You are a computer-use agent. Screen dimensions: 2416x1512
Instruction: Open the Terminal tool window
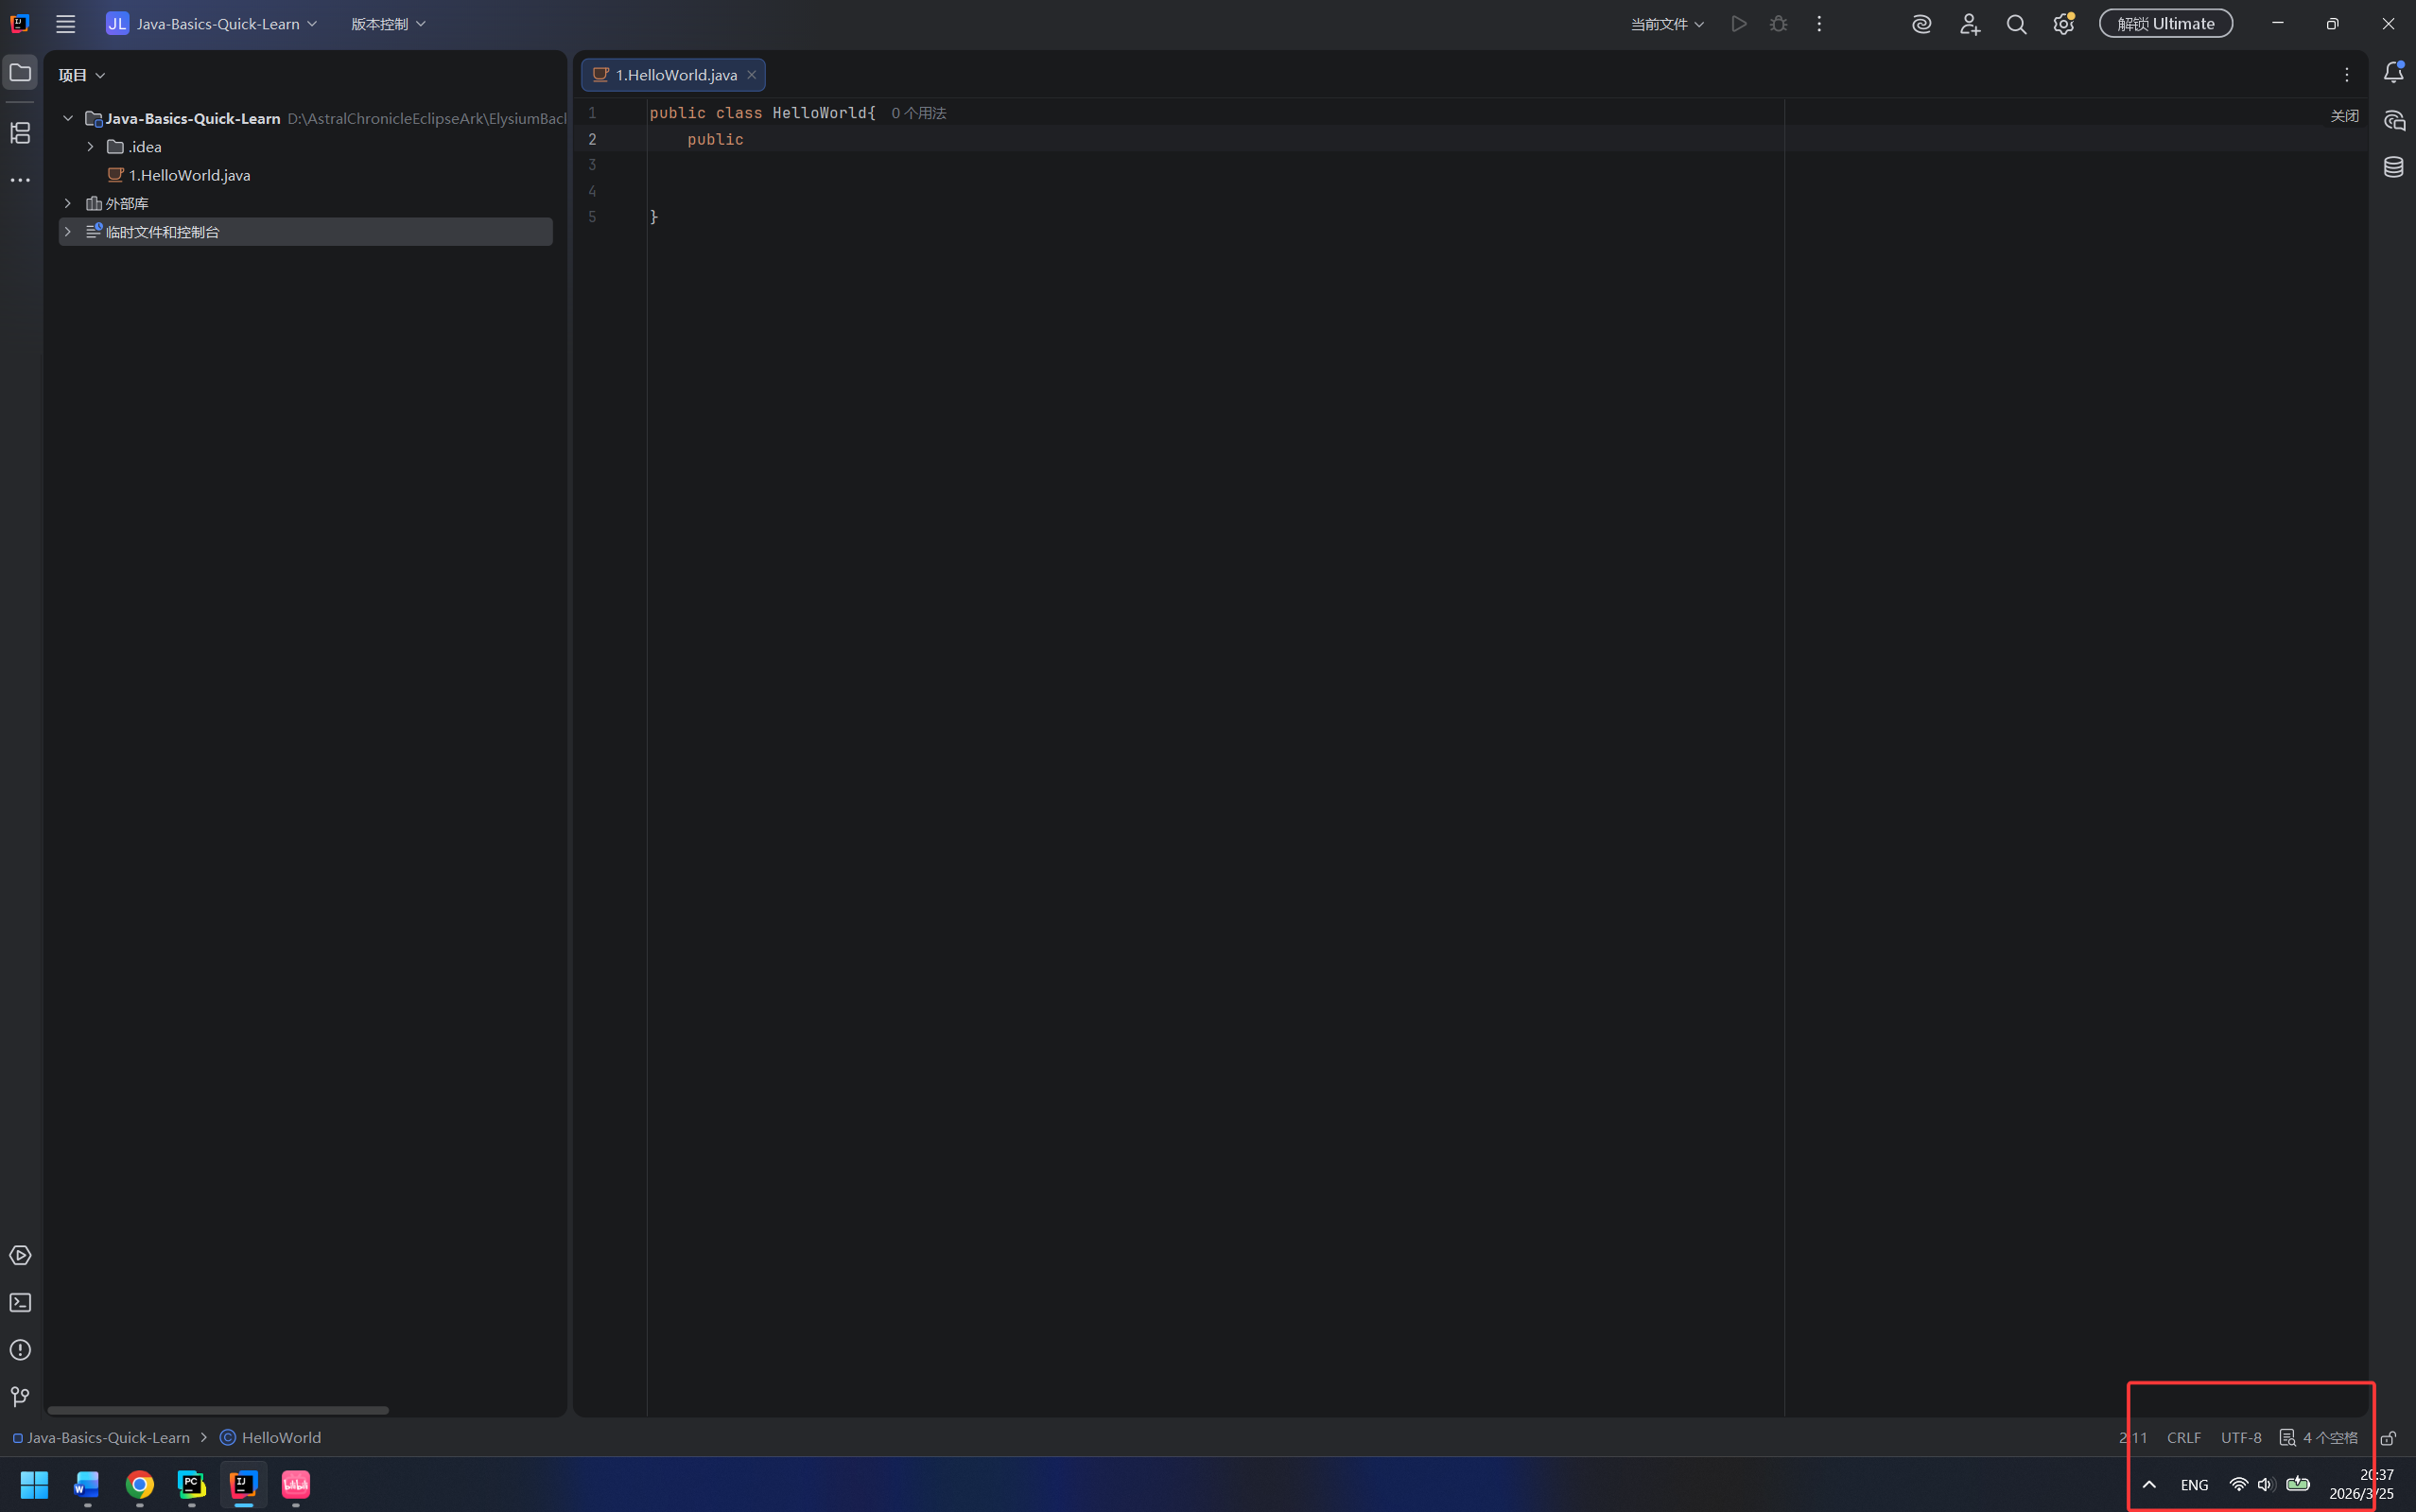coord(20,1302)
